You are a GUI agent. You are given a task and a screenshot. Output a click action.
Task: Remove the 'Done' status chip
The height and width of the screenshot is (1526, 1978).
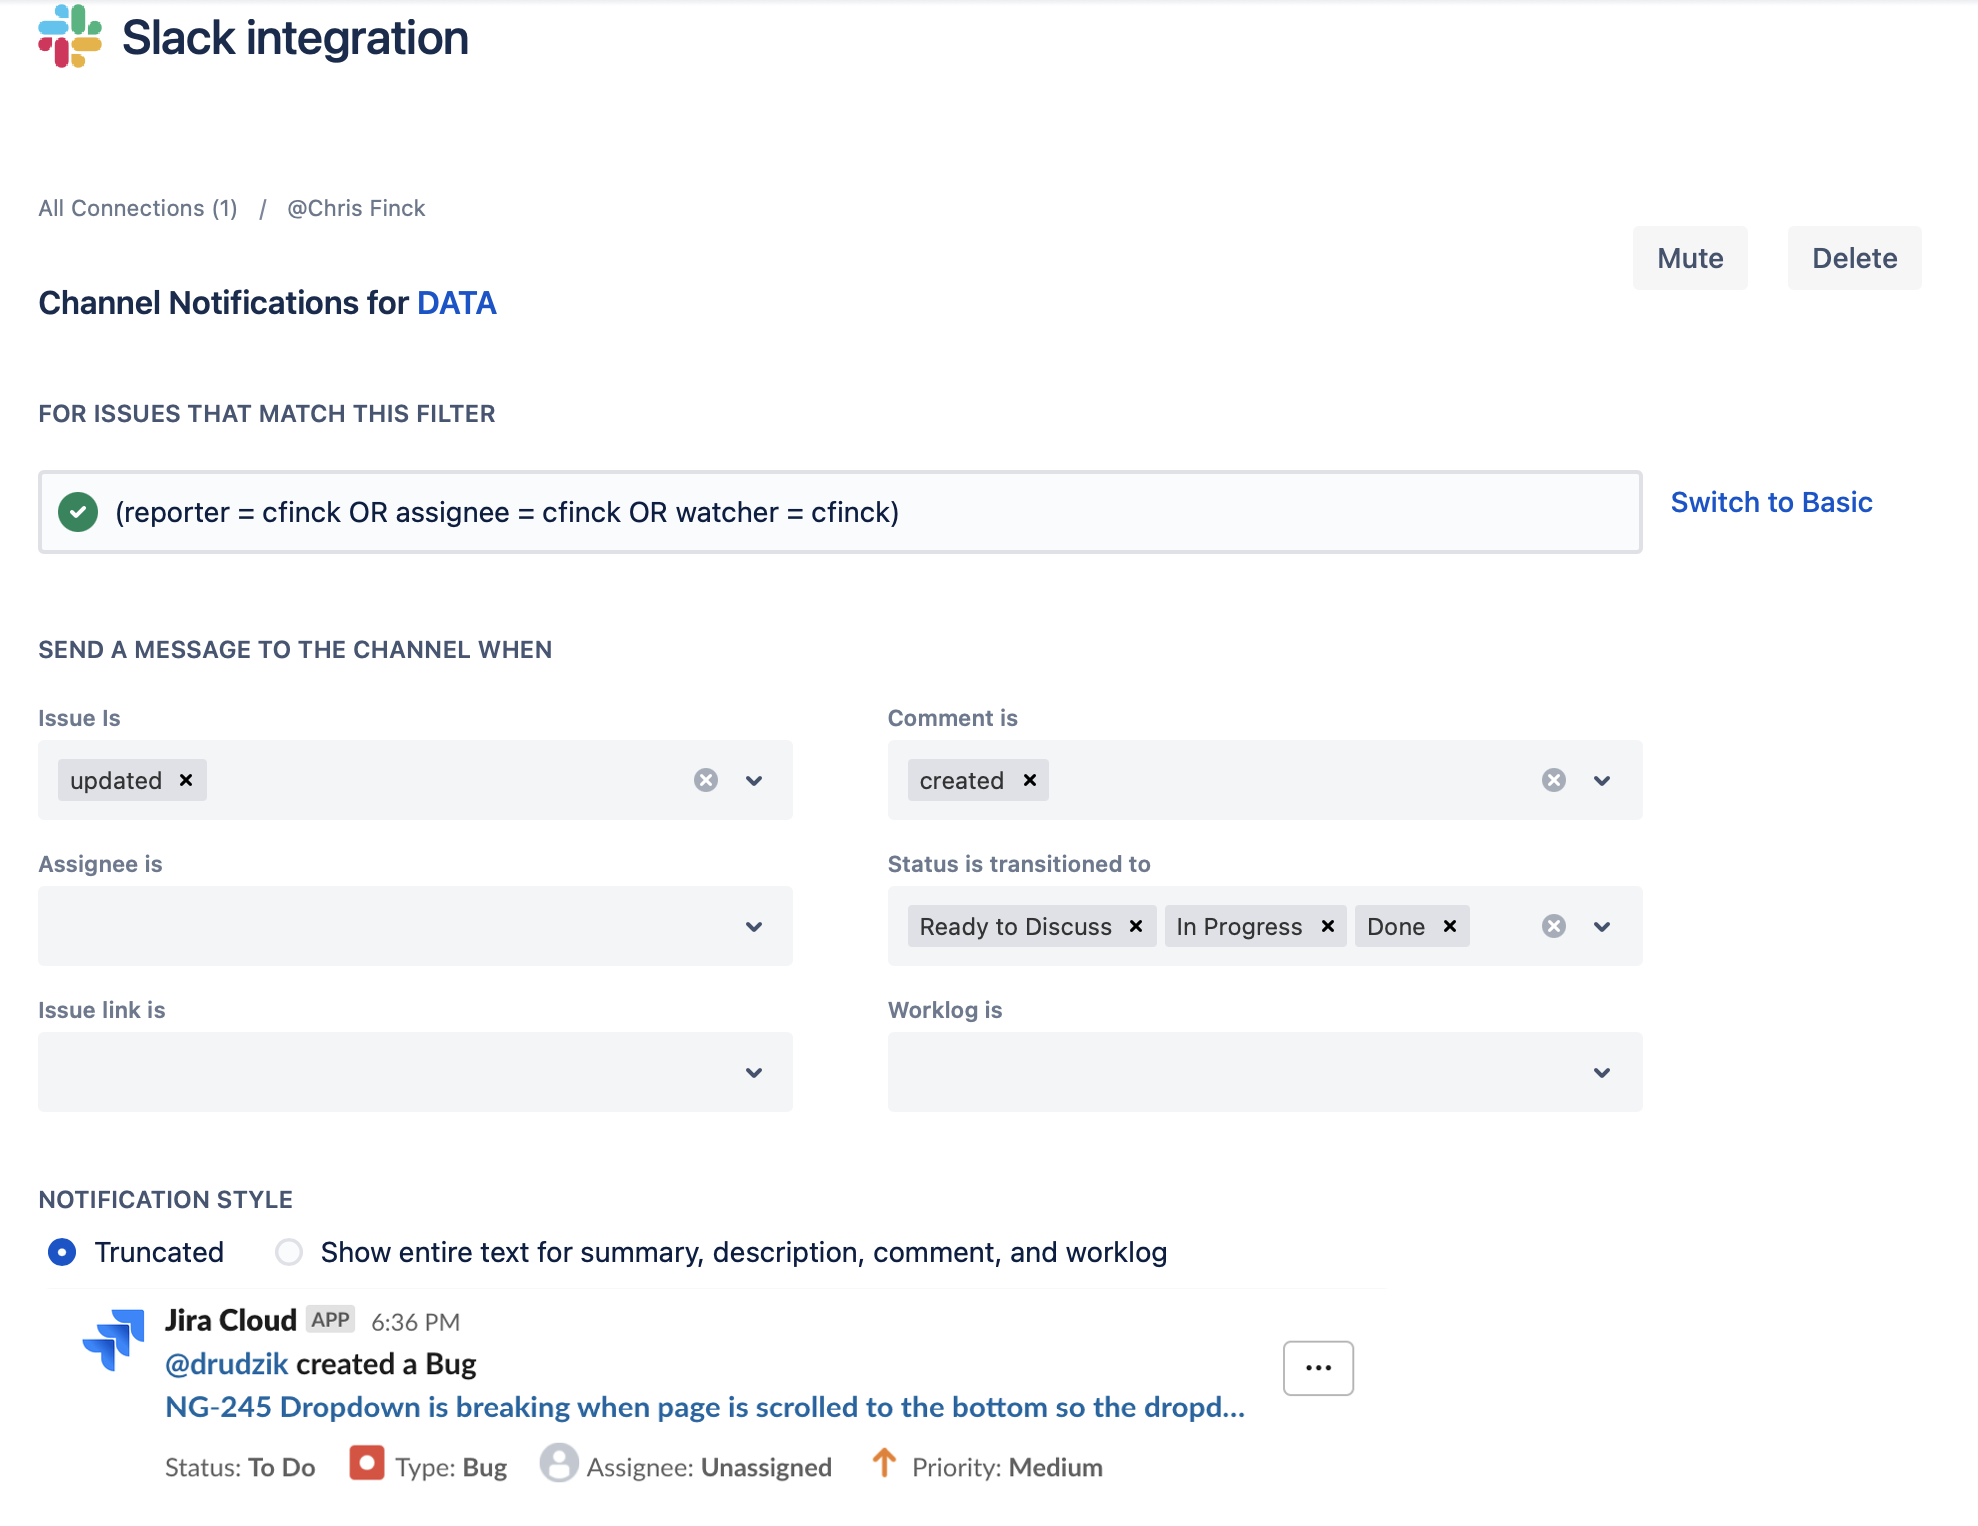pos(1450,926)
